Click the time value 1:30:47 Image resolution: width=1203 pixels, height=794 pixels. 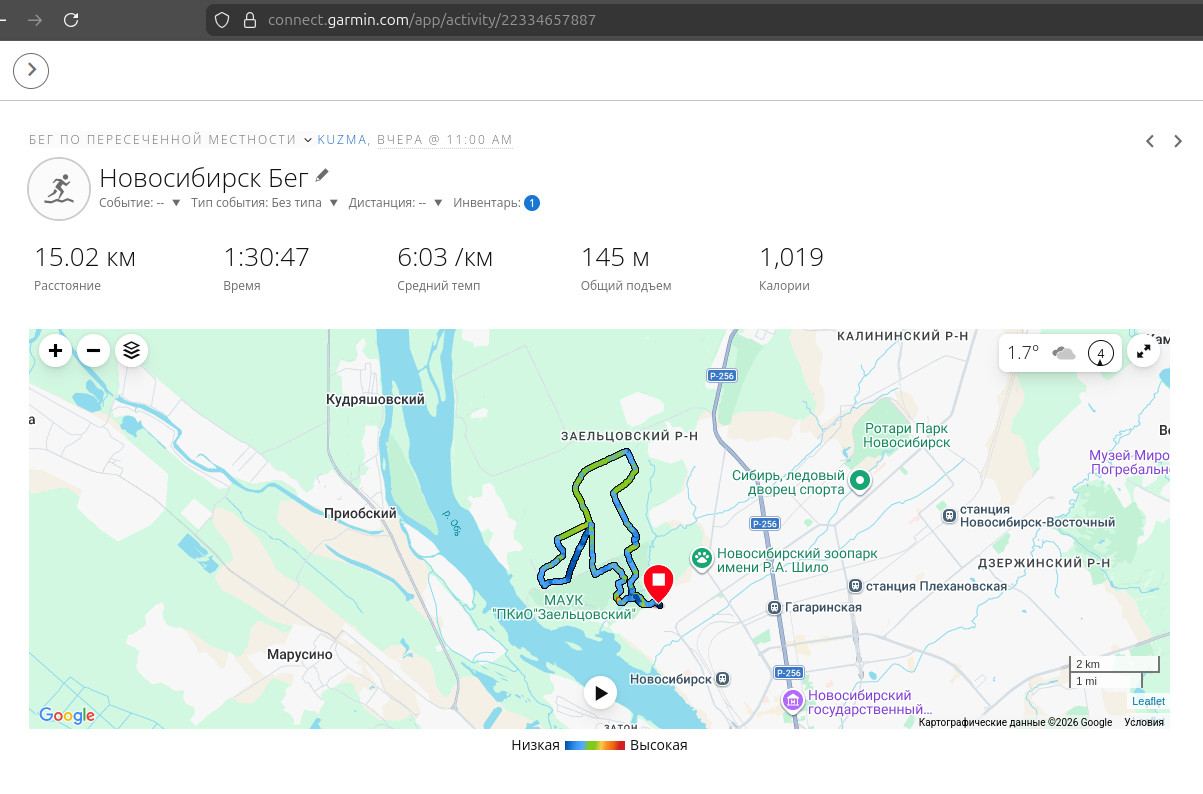(x=266, y=258)
